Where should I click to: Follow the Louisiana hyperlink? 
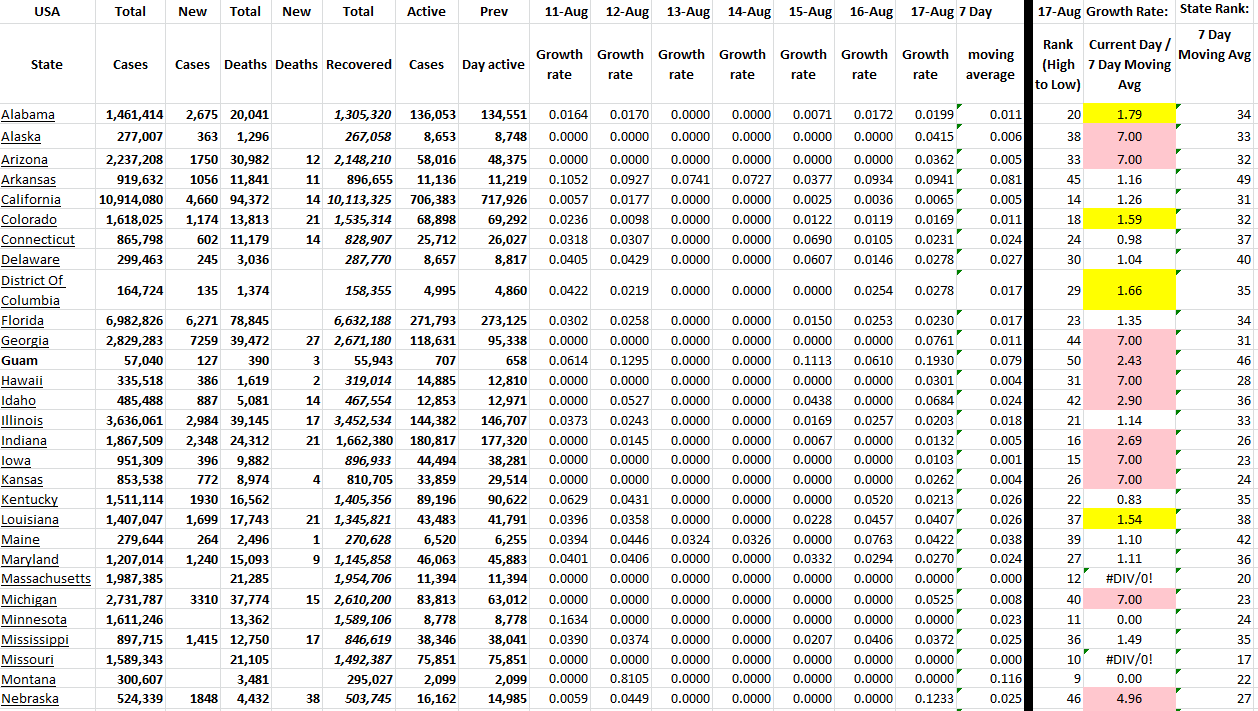[30, 520]
